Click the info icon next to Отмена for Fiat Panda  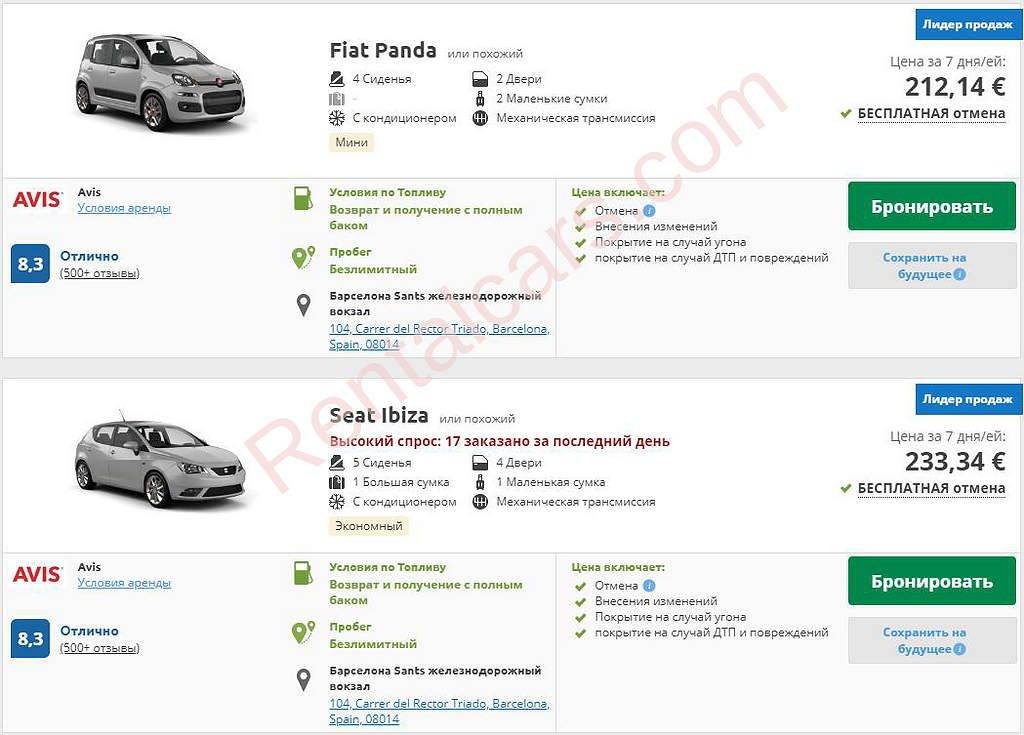[x=649, y=211]
